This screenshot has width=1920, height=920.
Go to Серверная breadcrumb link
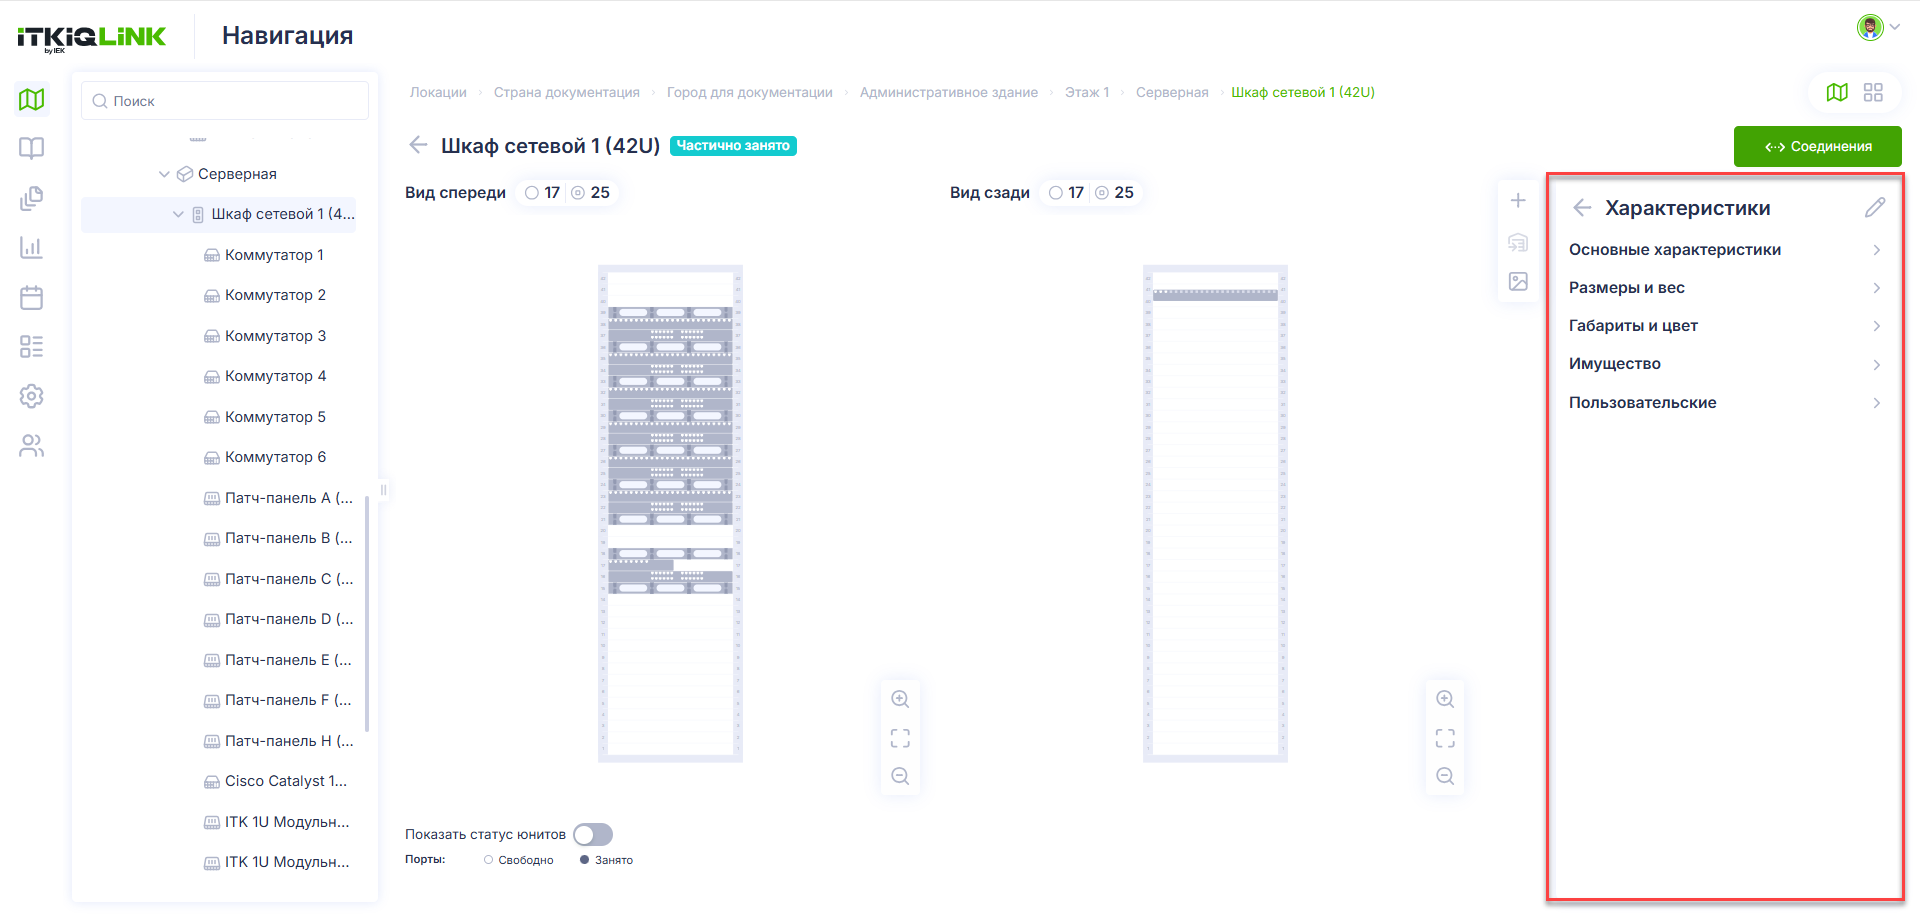[x=1172, y=92]
